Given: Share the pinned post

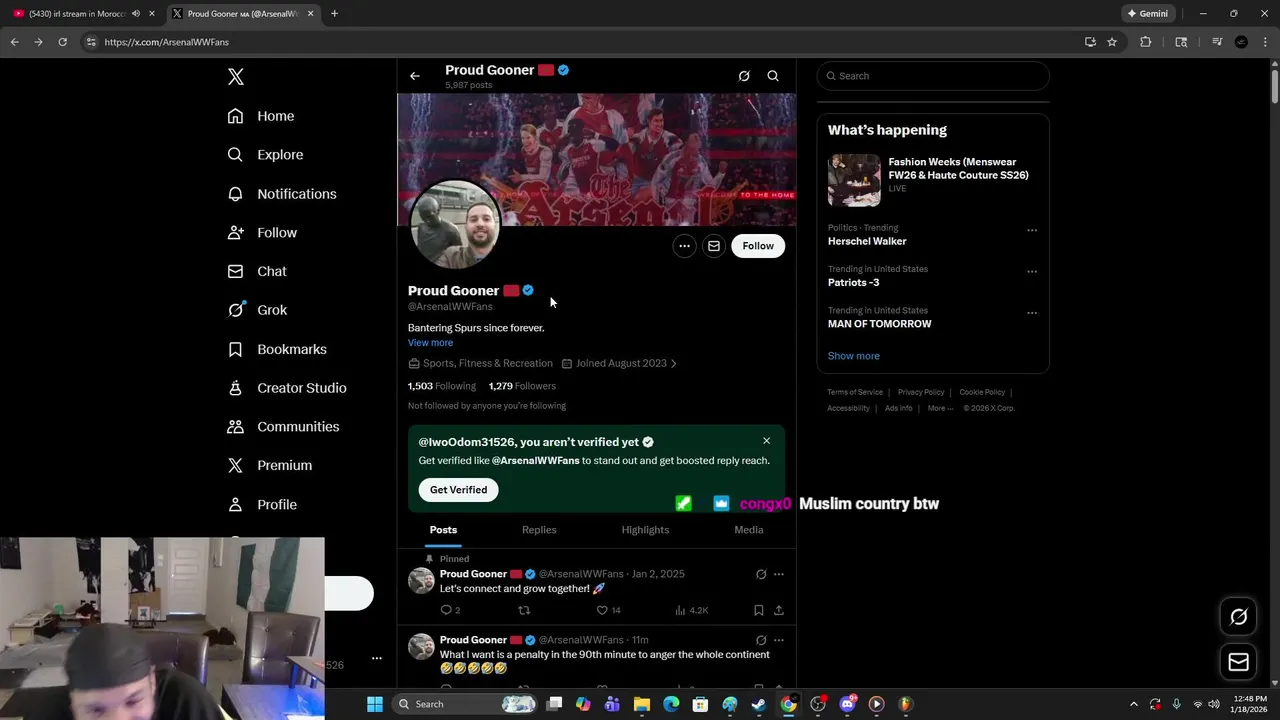Looking at the screenshot, I should click(x=779, y=610).
